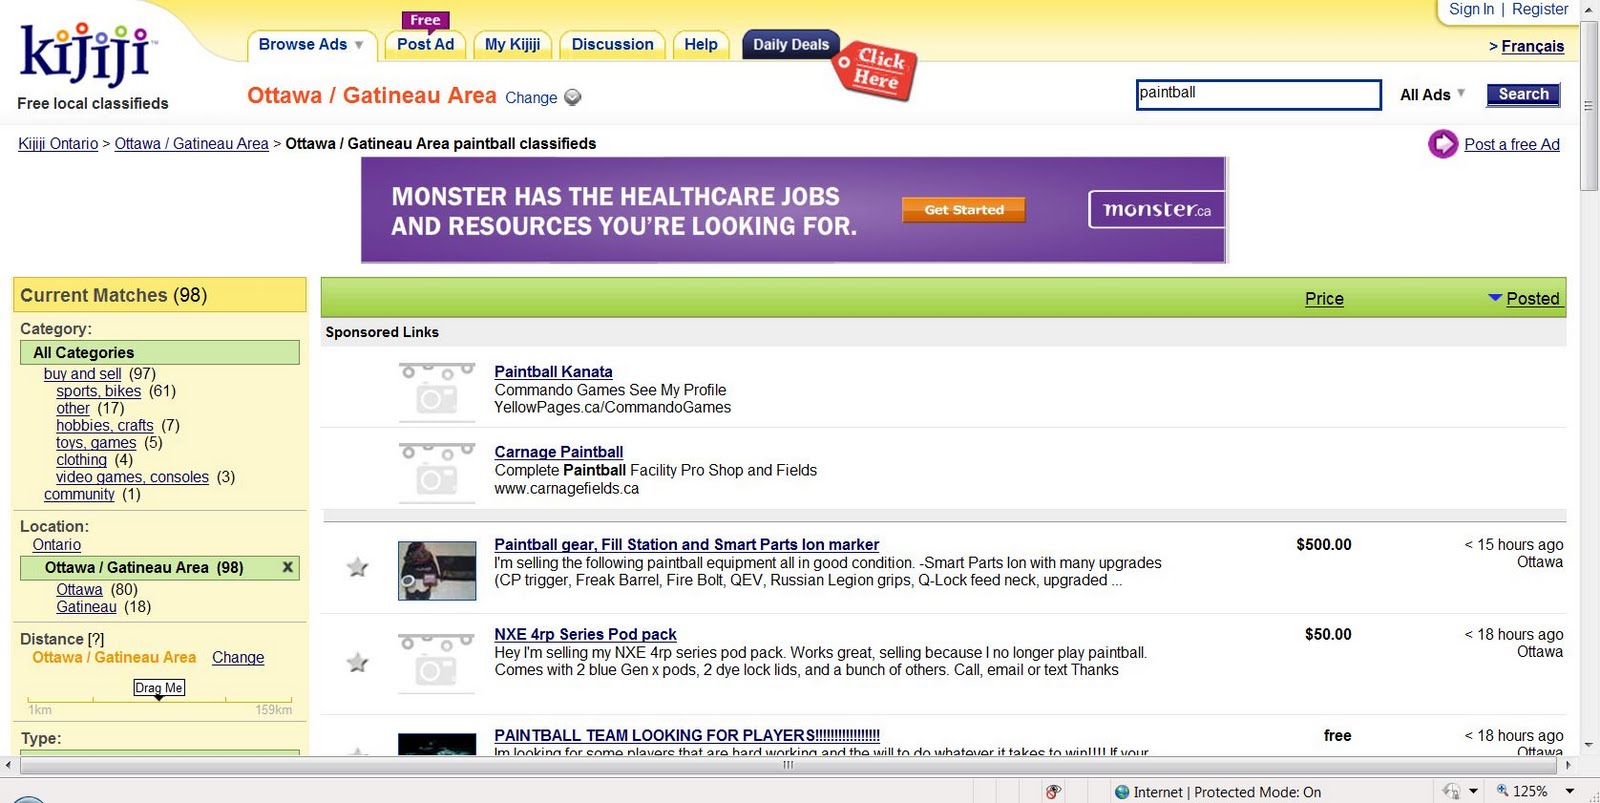Screen dimensions: 1600x803
Task: Open the Browse Ads dropdown tab
Action: (x=311, y=45)
